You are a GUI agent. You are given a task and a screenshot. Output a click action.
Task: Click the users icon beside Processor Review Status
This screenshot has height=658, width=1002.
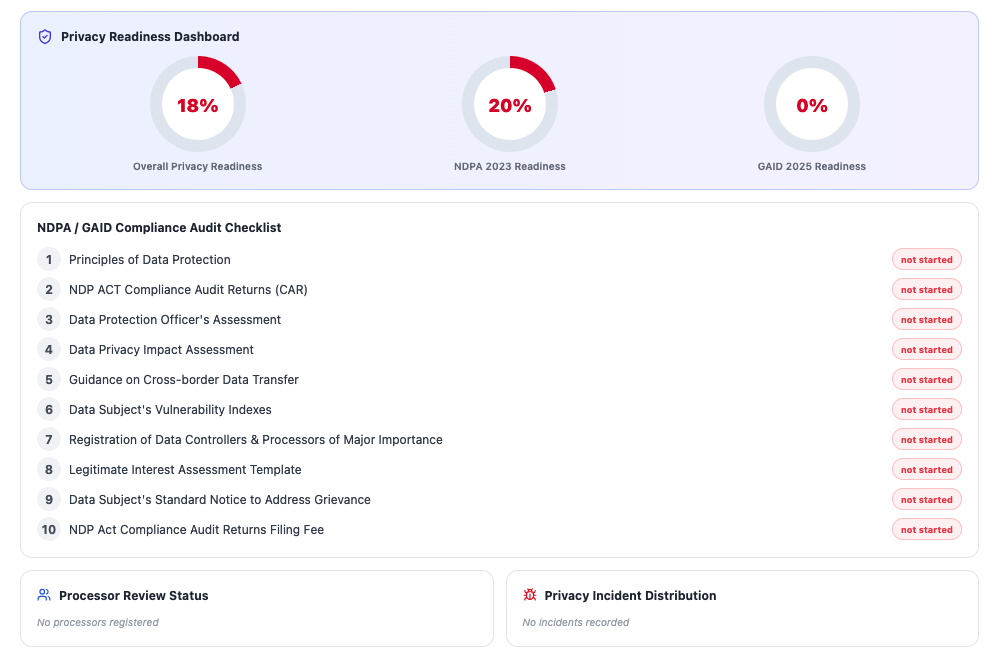coord(44,595)
